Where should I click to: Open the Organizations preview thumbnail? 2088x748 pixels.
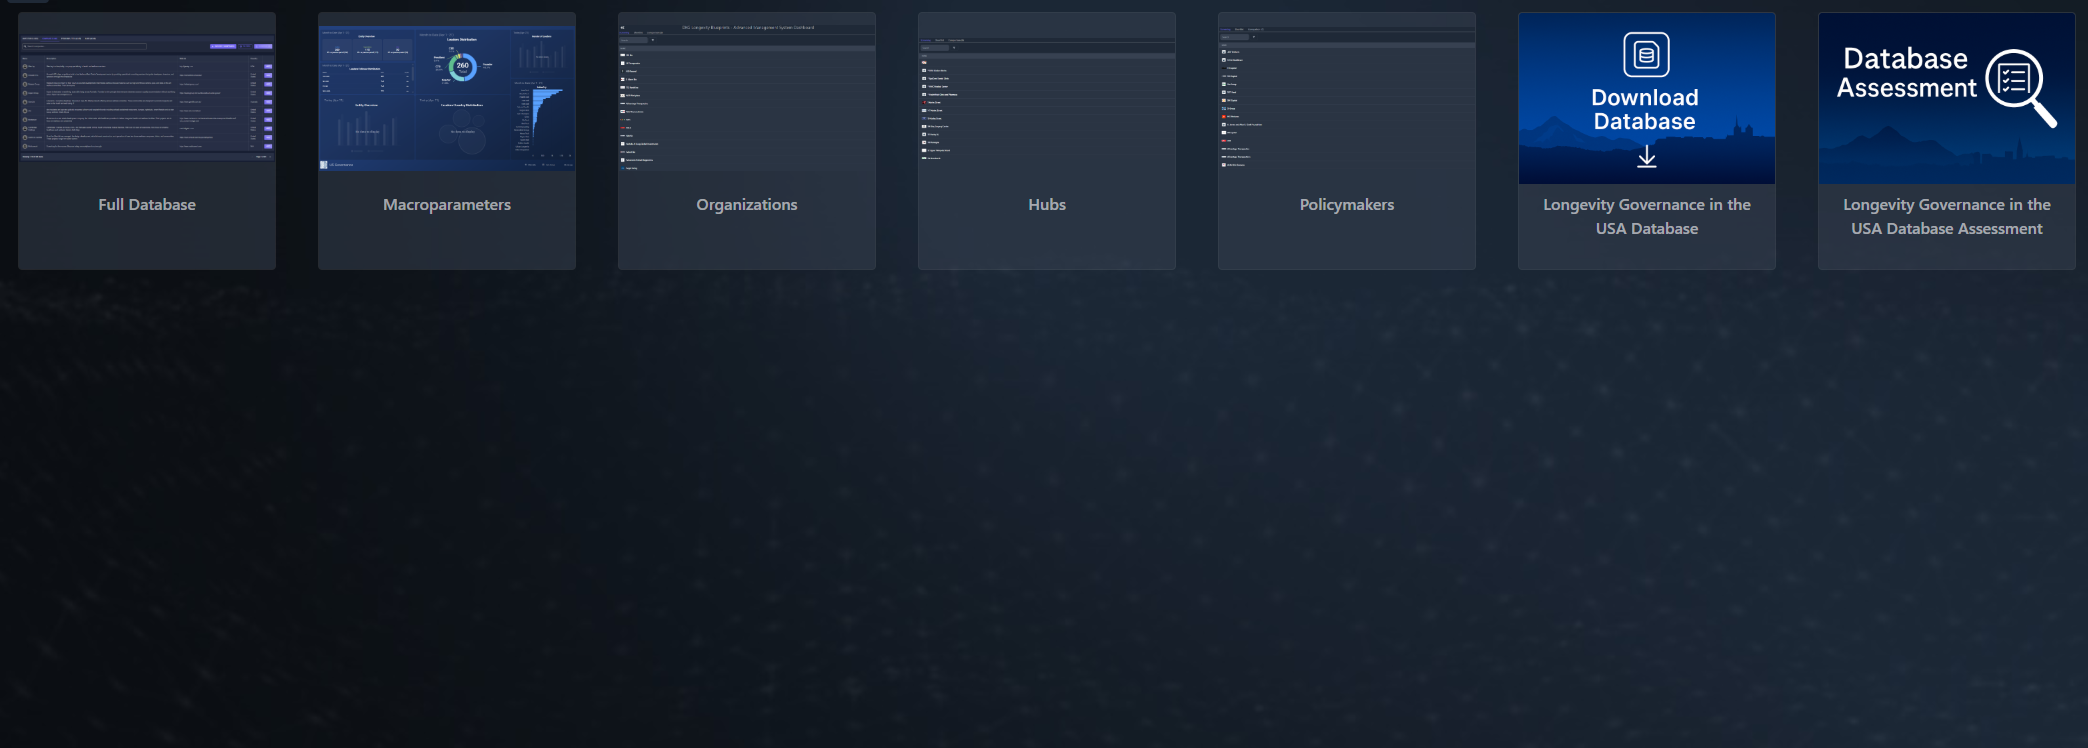747,98
